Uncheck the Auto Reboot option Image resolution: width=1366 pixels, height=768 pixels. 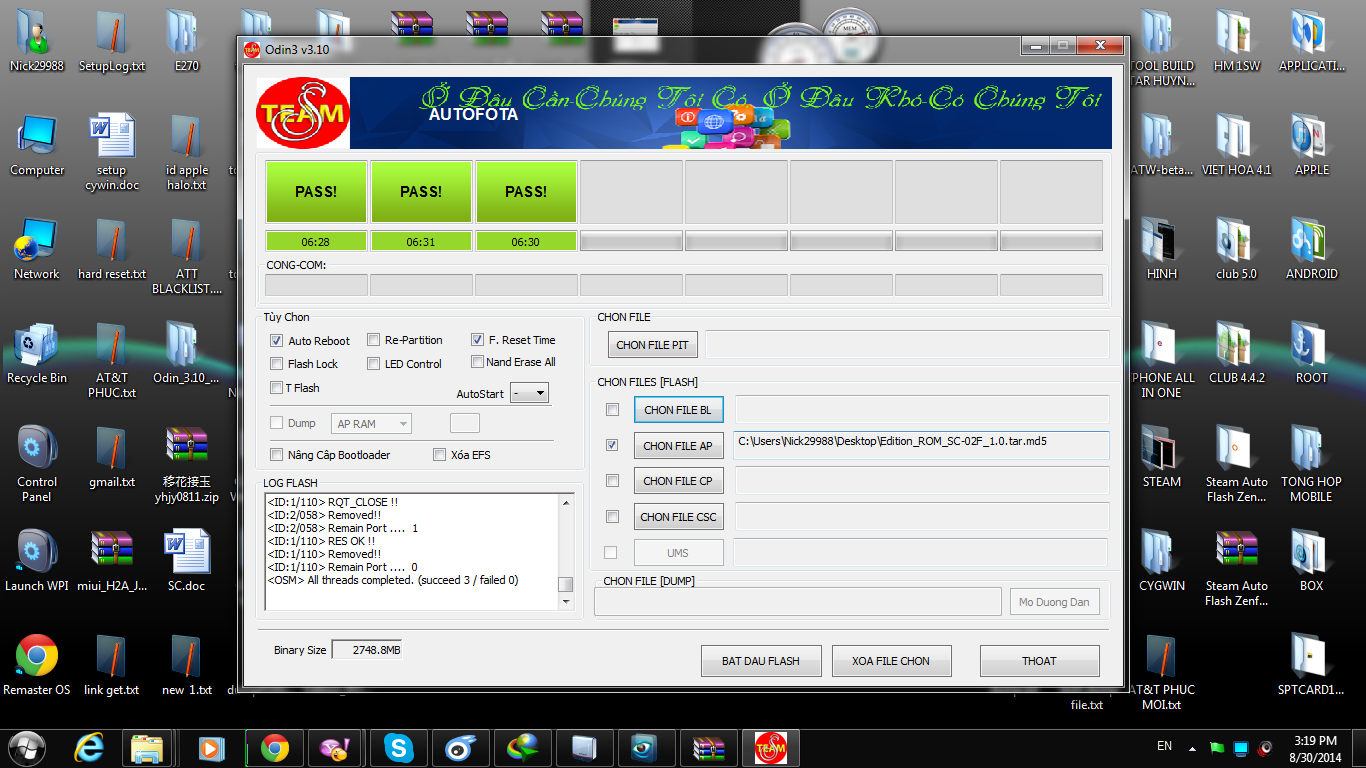[277, 341]
